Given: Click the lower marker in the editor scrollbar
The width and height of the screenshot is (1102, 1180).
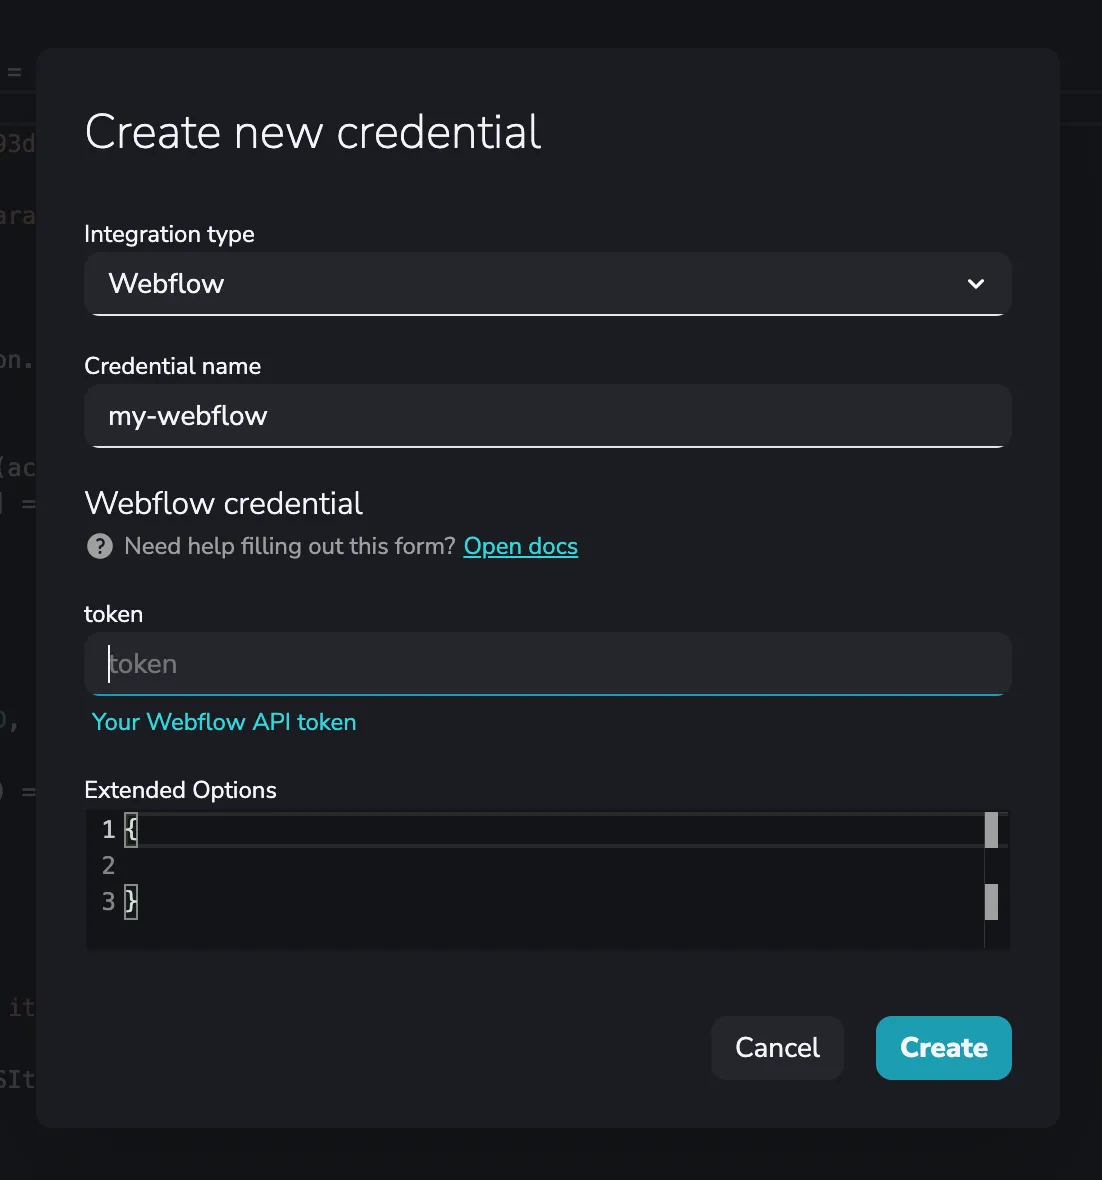Looking at the screenshot, I should pyautogui.click(x=991, y=902).
